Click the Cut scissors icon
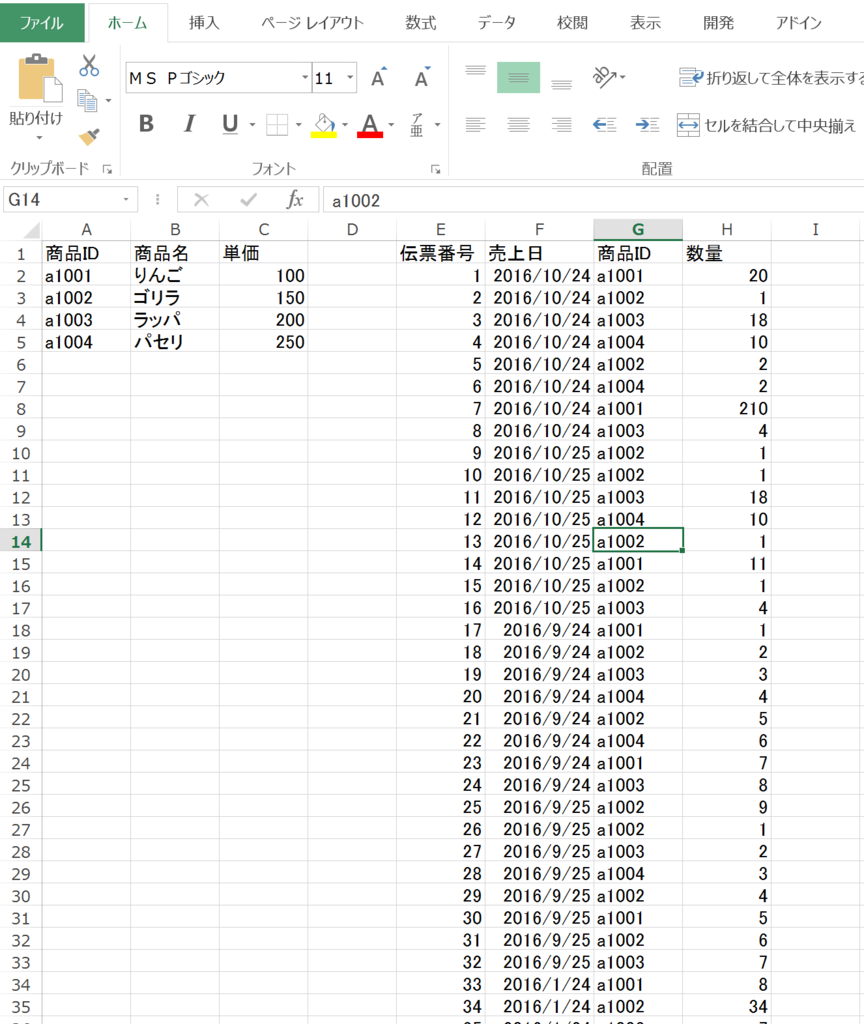The width and height of the screenshot is (864, 1024). (x=89, y=65)
